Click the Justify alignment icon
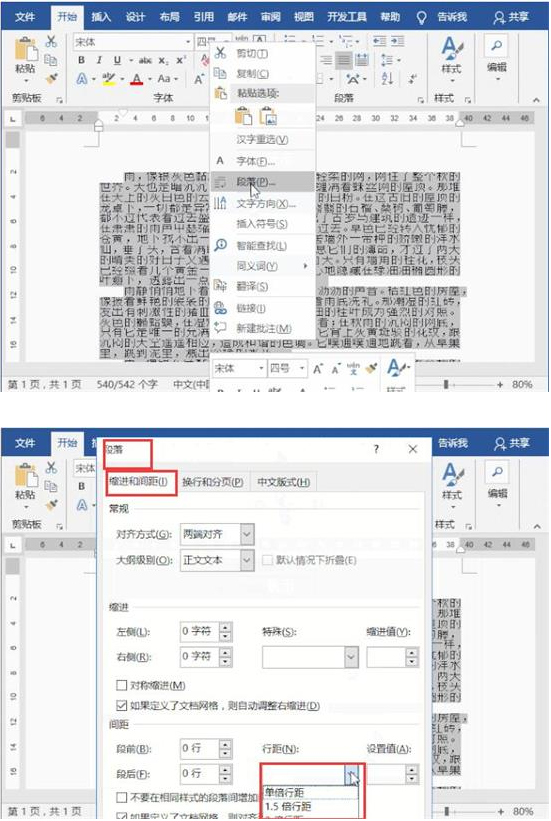The height and width of the screenshot is (821, 551). click(x=343, y=60)
